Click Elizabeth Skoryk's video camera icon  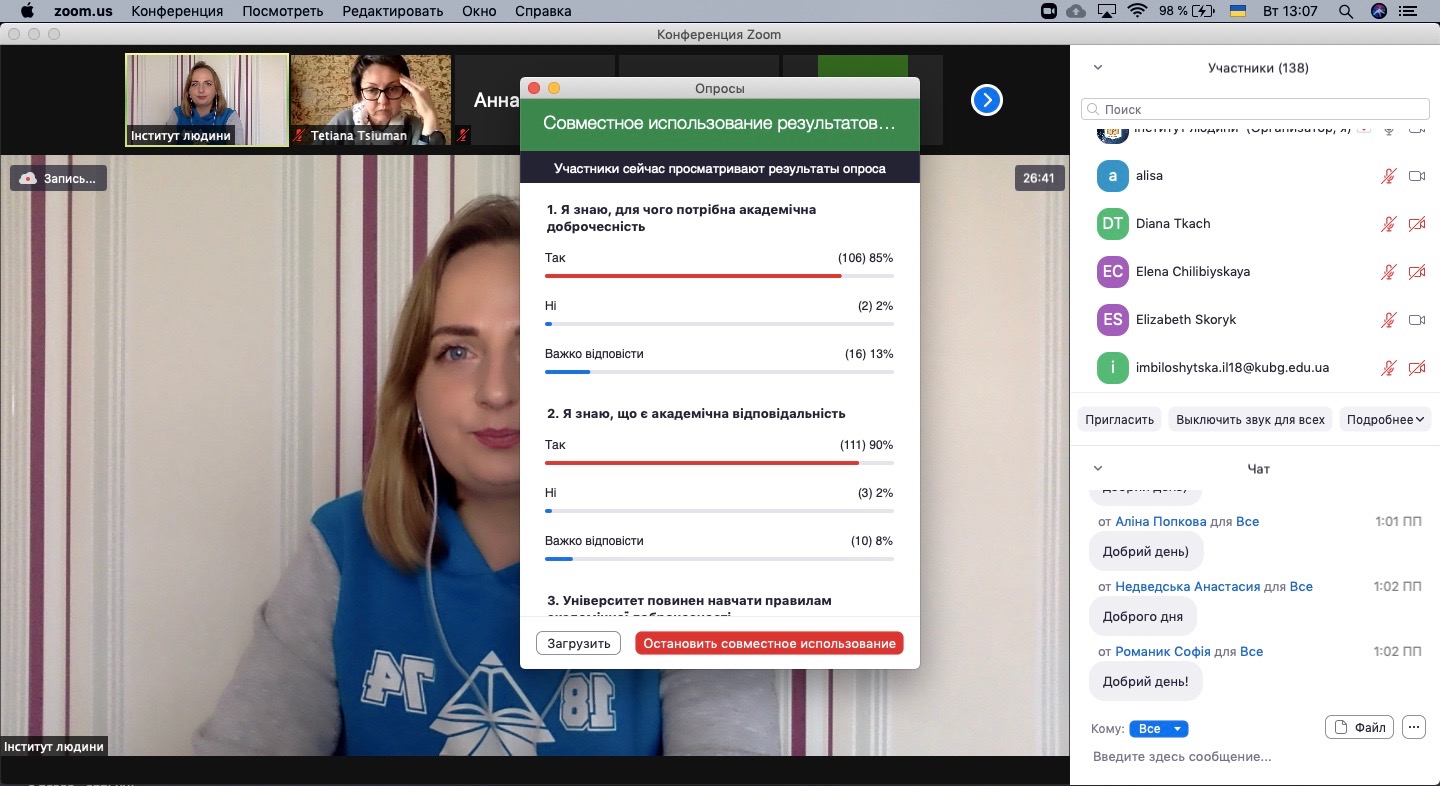coord(1416,320)
